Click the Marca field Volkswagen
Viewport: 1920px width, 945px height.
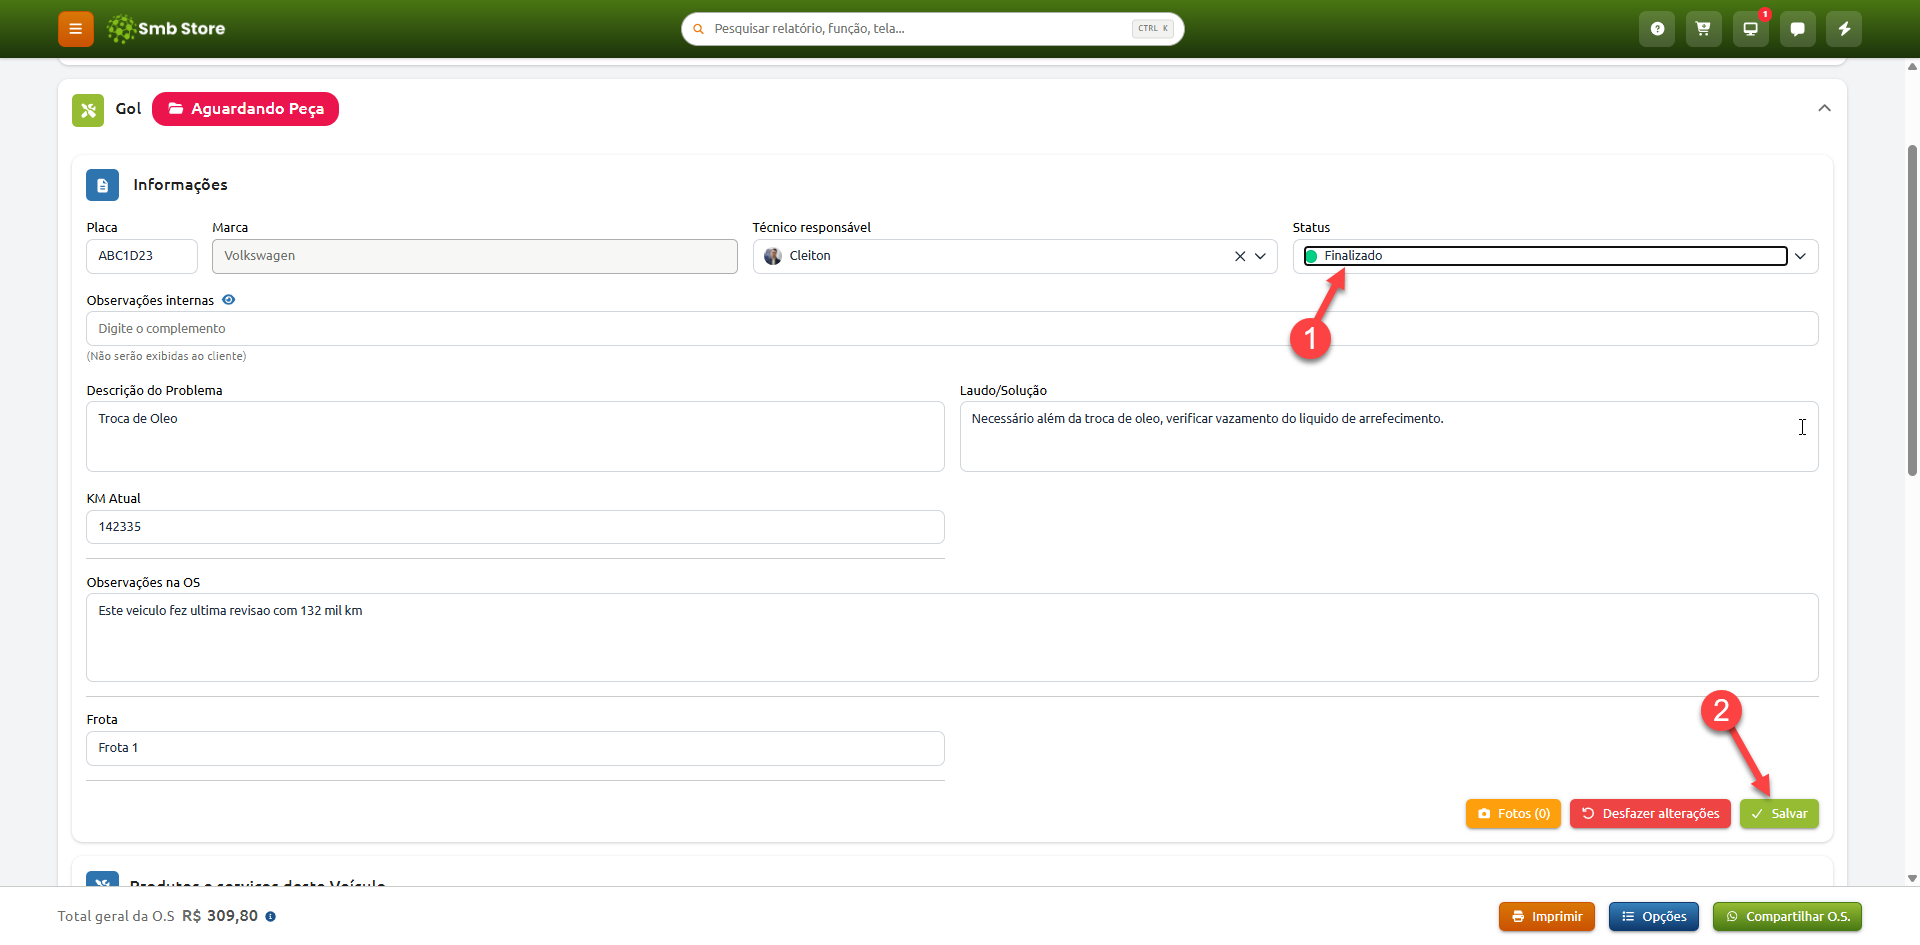coord(475,256)
